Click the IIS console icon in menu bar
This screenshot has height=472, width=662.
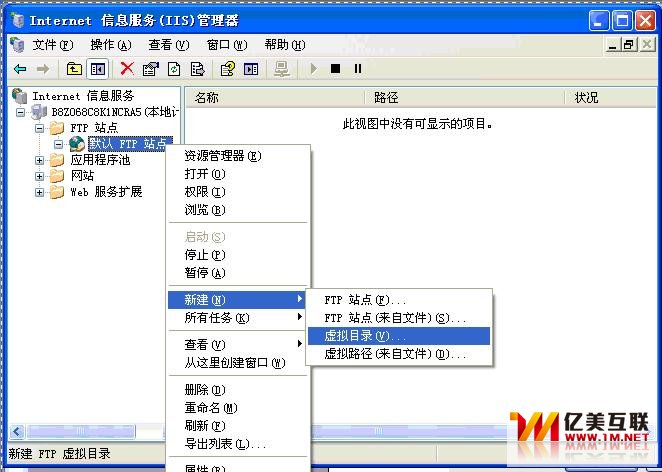(17, 45)
